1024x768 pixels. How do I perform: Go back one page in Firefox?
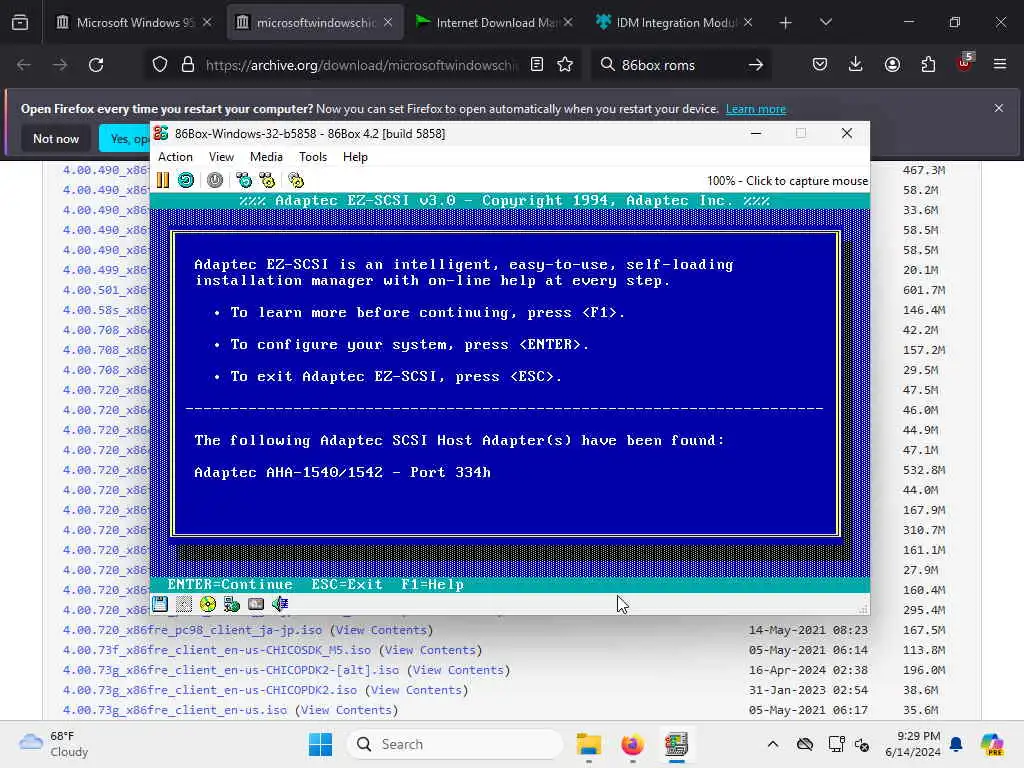point(24,65)
